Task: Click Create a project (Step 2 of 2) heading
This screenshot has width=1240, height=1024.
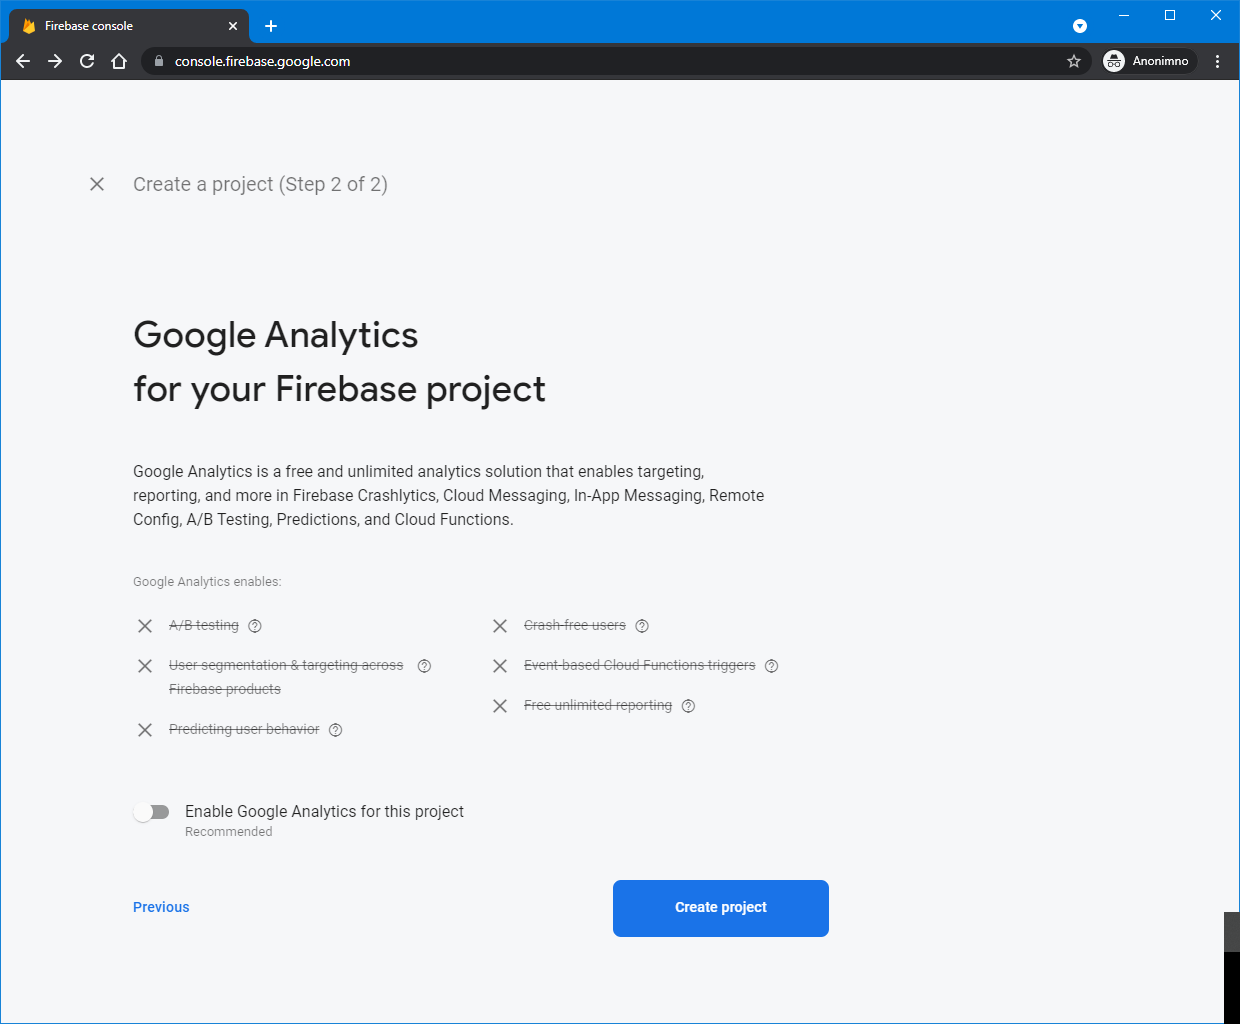Action: (260, 184)
